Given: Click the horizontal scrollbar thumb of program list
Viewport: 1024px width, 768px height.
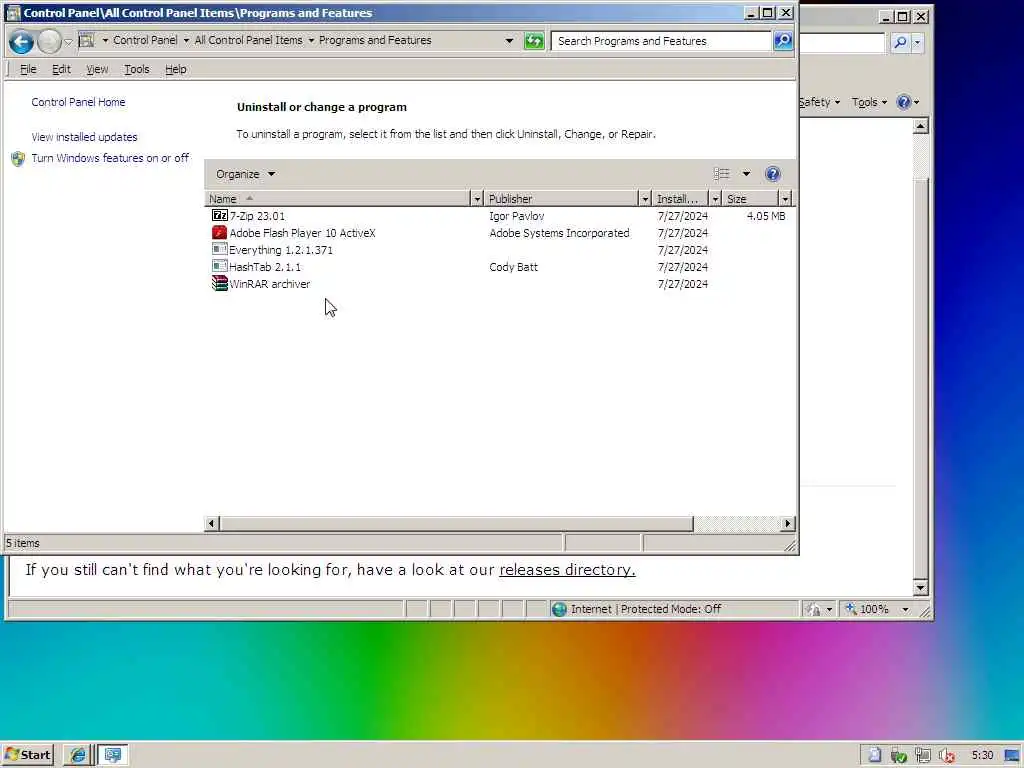Looking at the screenshot, I should pos(456,523).
